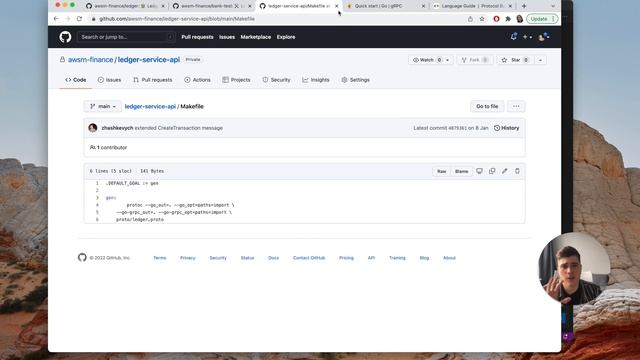Open the API footer link
The height and width of the screenshot is (360, 640).
[x=371, y=258]
